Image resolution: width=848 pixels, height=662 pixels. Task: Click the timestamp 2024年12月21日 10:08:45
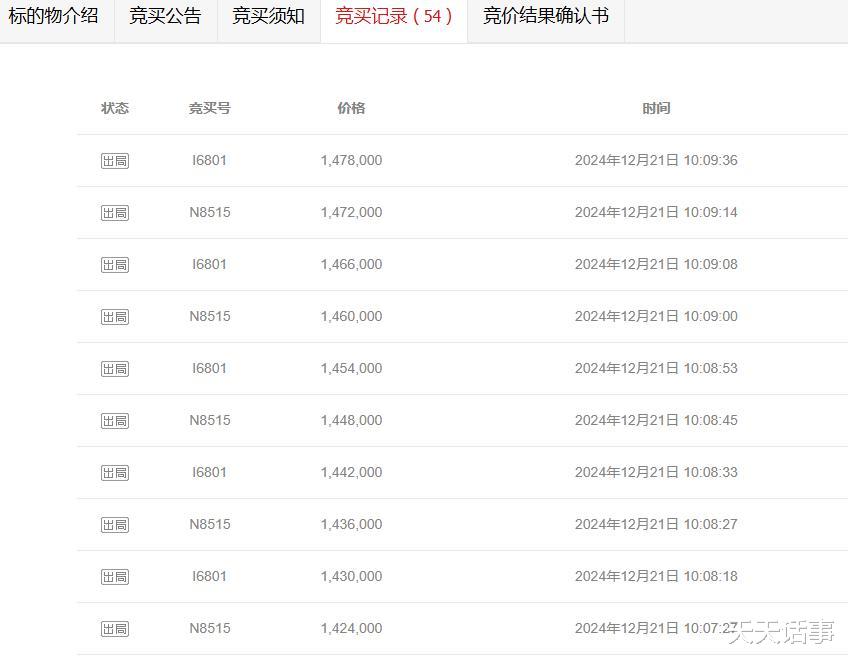656,420
